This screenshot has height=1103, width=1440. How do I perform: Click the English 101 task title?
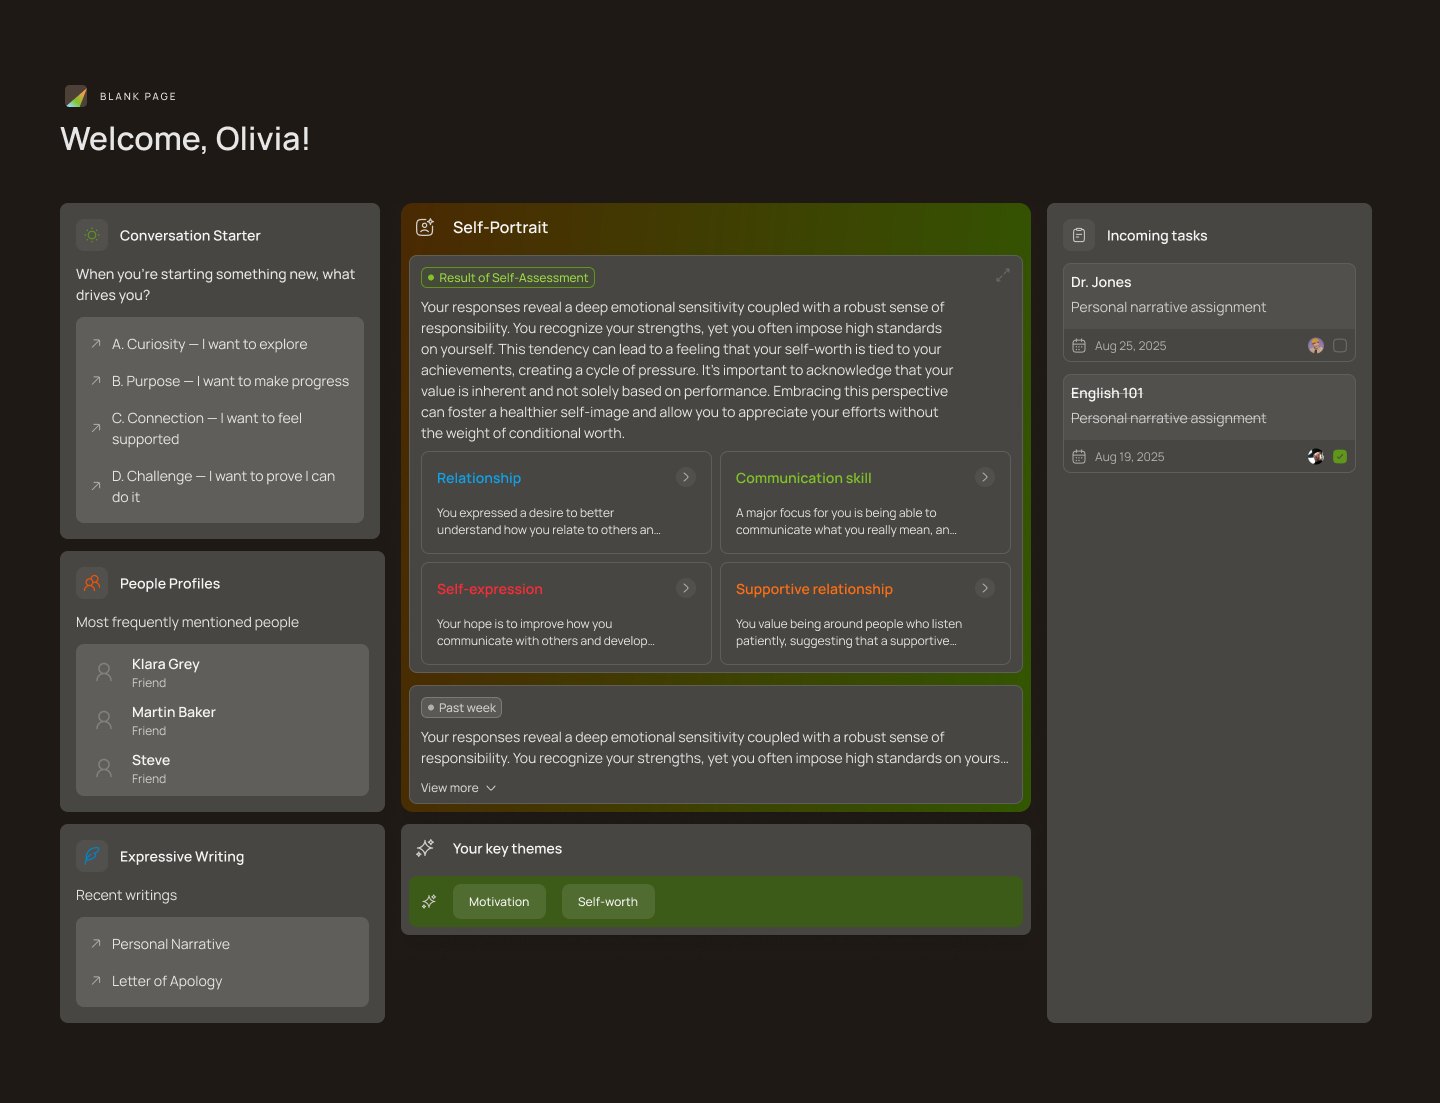pos(1107,393)
